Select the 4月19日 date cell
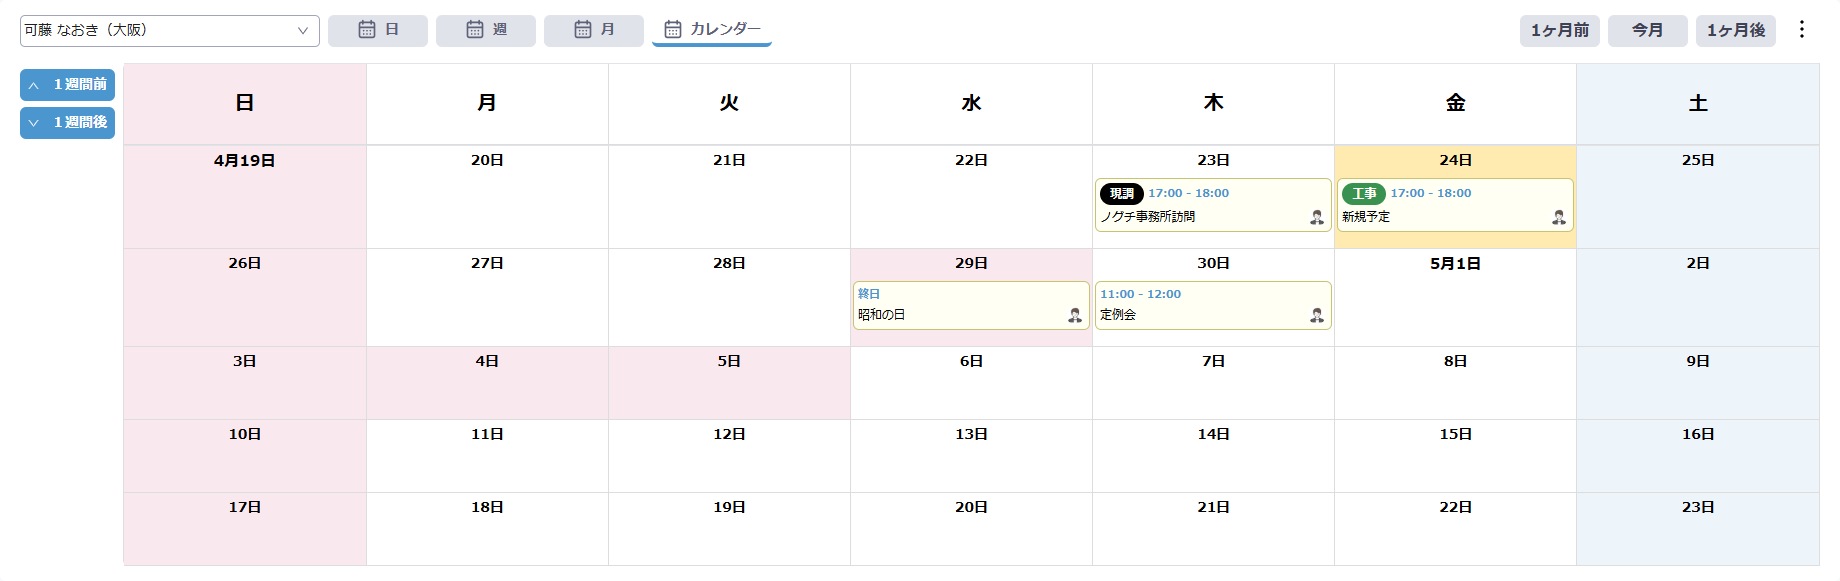This screenshot has width=1840, height=581. point(245,197)
